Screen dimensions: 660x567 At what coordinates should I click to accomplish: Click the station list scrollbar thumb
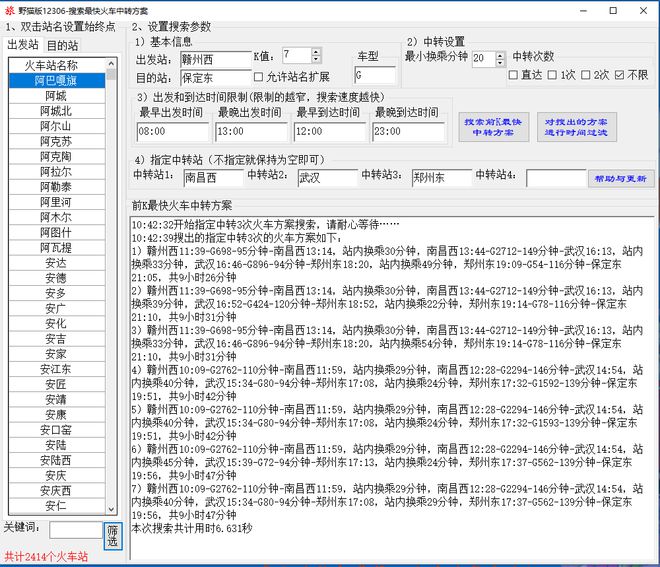tap(111, 75)
